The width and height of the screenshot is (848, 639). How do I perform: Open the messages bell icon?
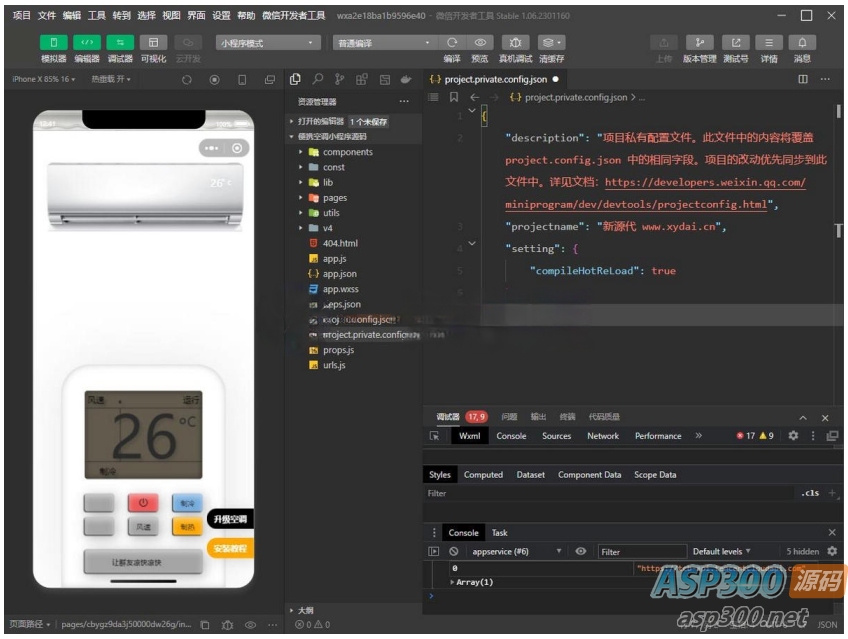(x=802, y=42)
